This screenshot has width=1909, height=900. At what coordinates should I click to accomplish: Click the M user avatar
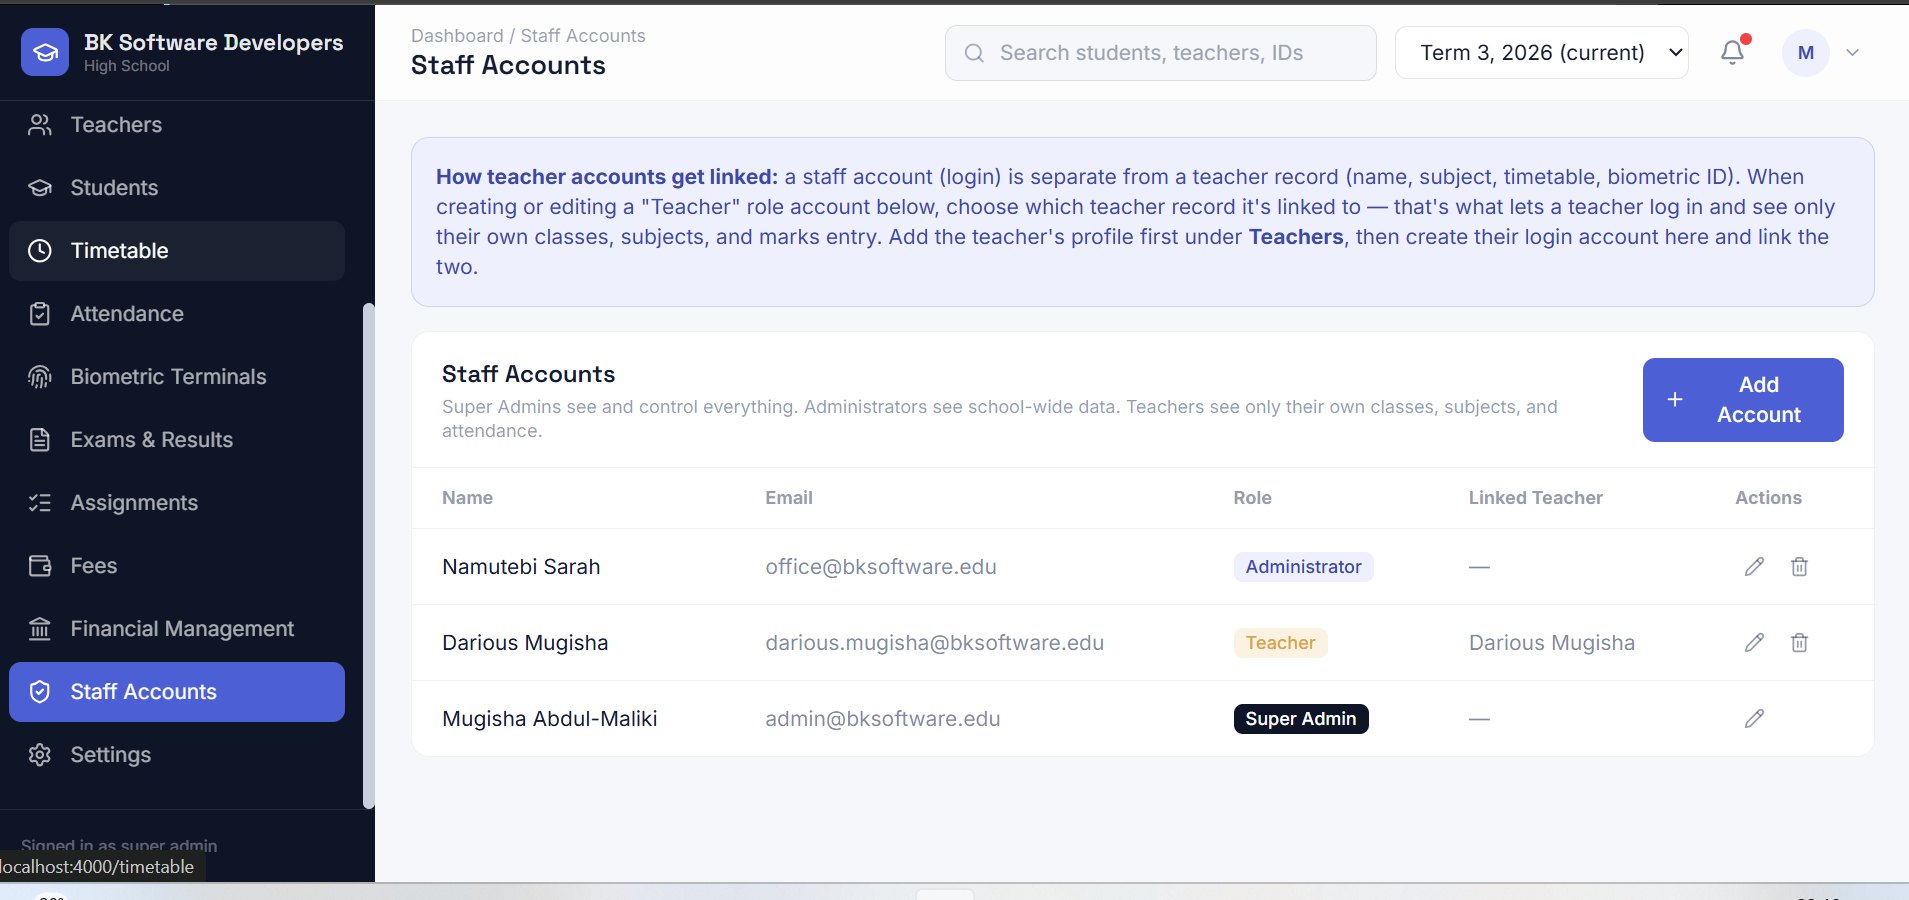point(1806,53)
